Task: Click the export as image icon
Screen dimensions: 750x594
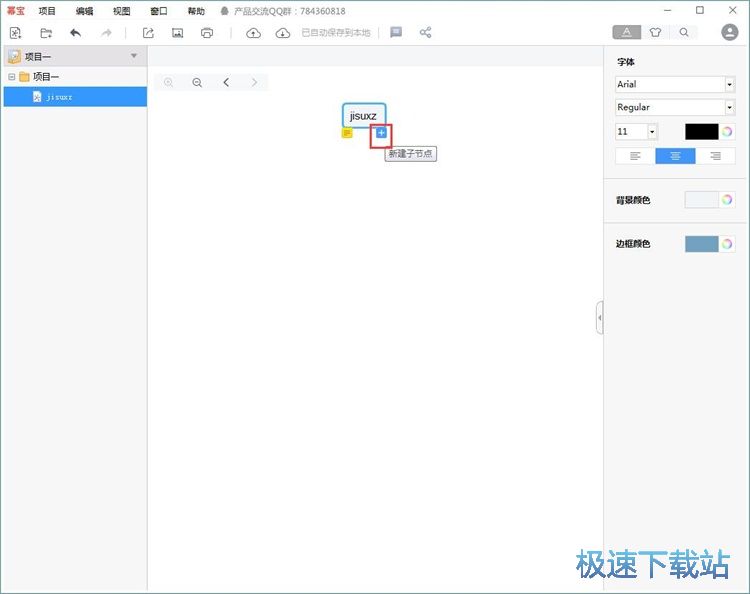Action: (177, 33)
